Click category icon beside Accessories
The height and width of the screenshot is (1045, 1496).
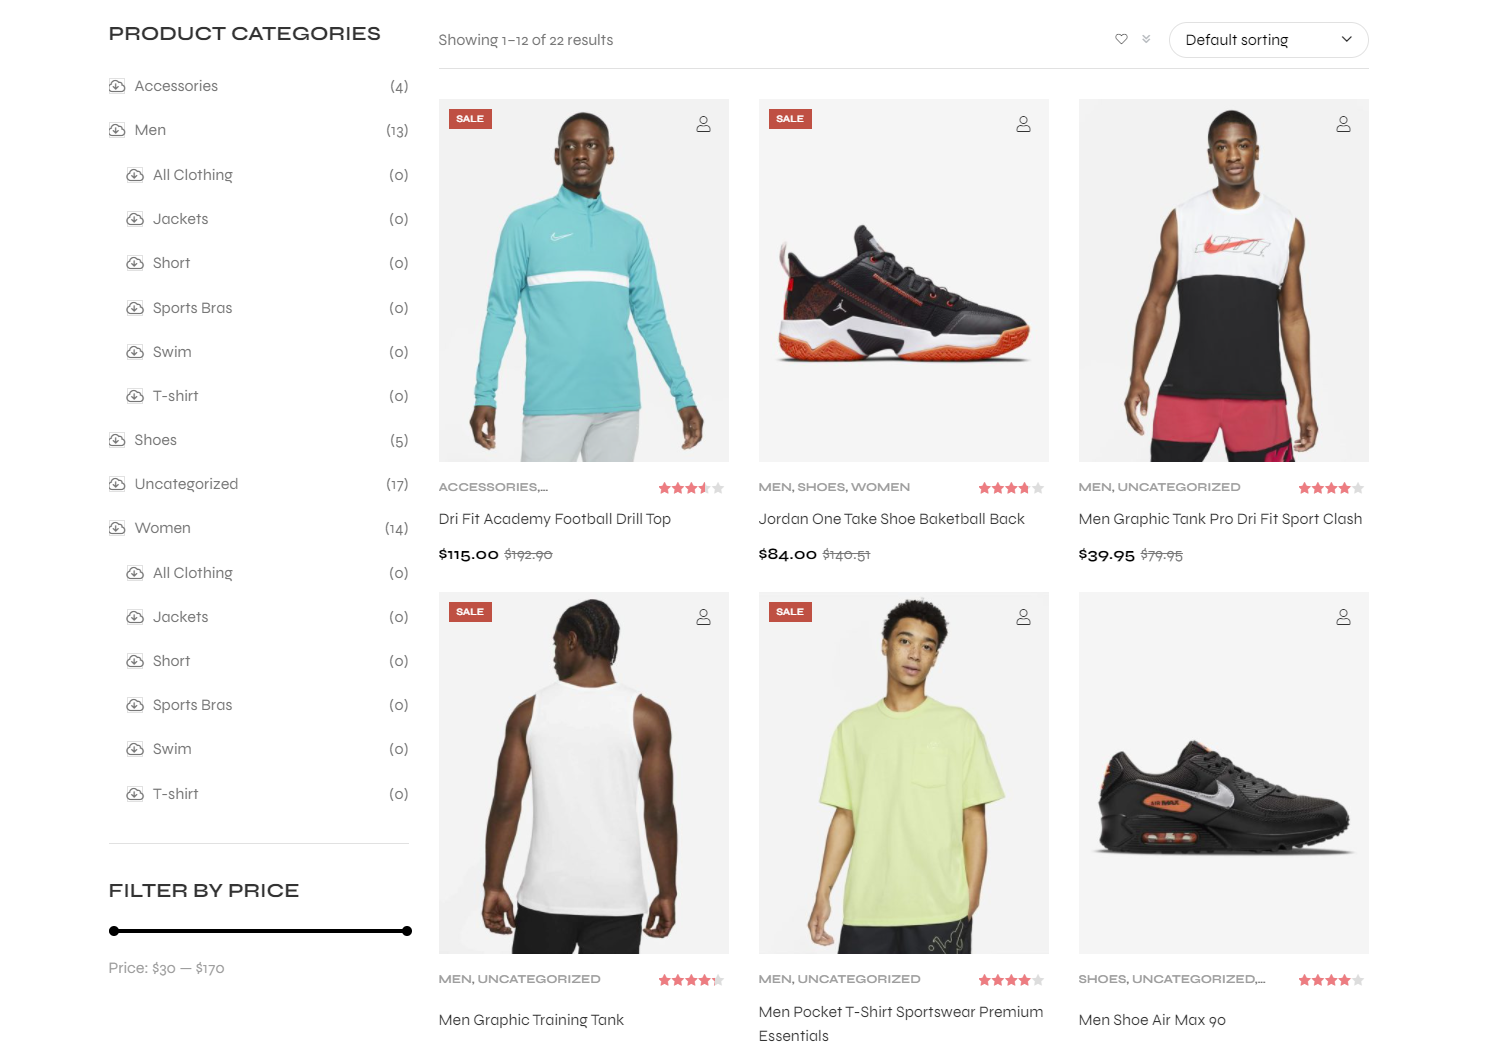point(117,86)
